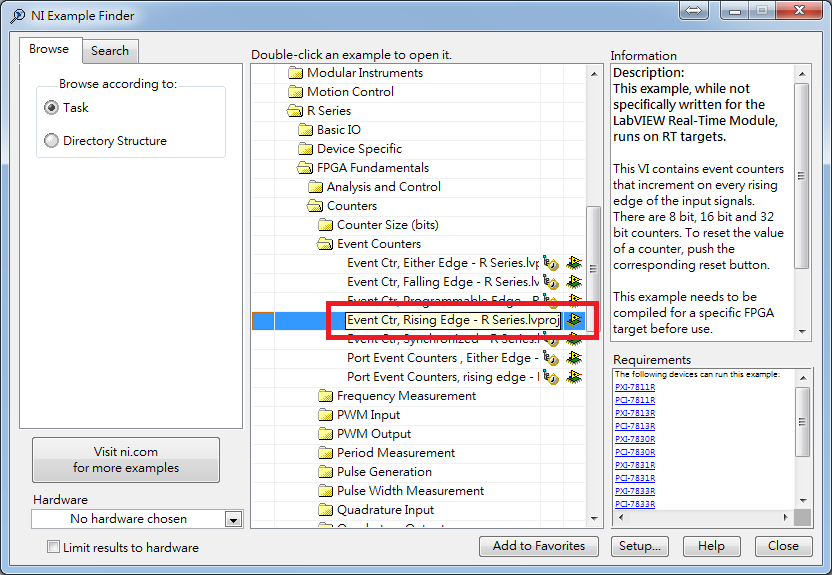Expand the Pulse Generation folder

pos(375,472)
